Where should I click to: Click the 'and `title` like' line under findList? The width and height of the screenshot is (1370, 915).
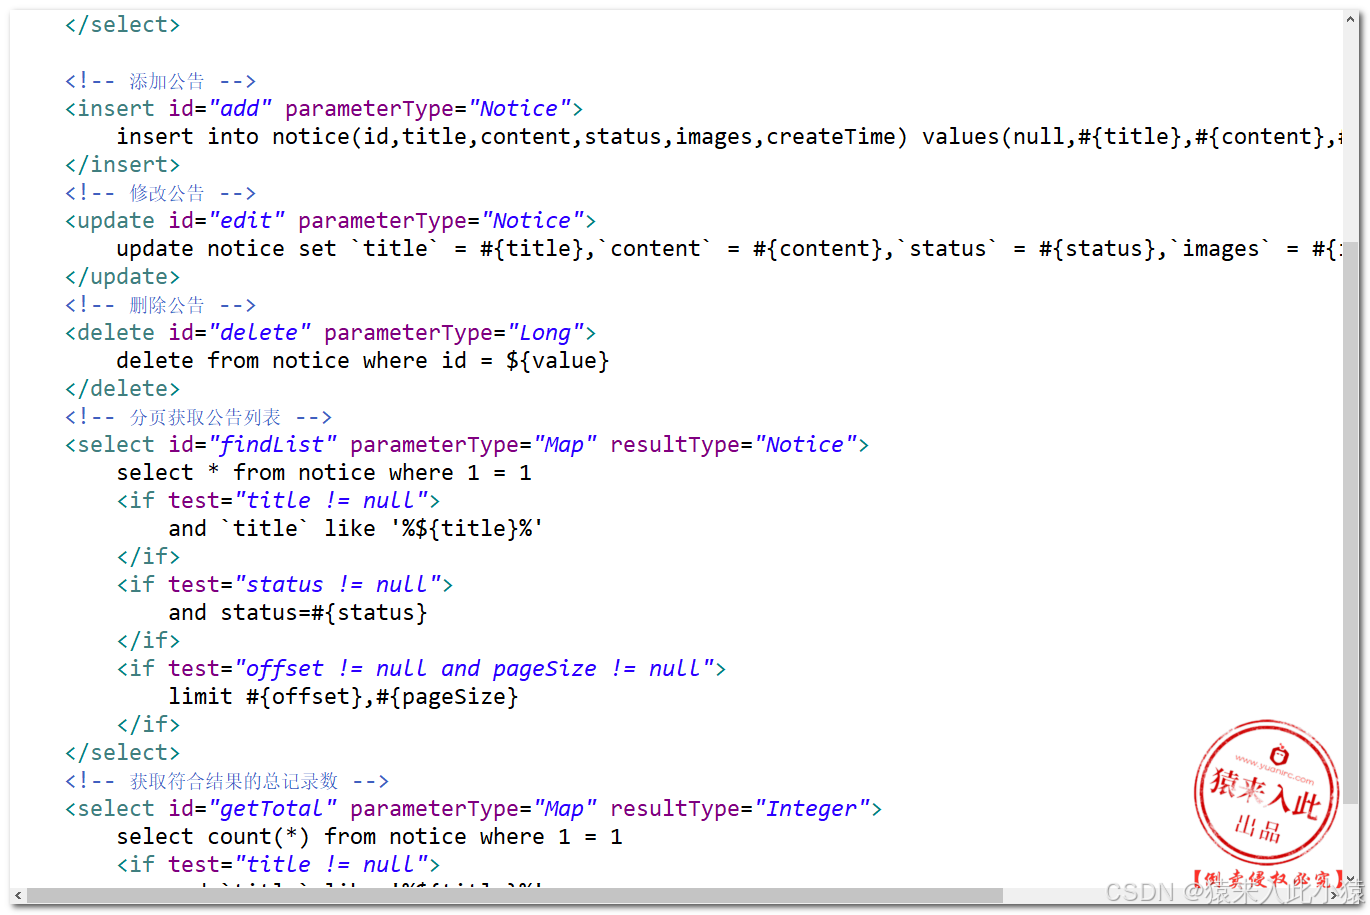tap(356, 529)
